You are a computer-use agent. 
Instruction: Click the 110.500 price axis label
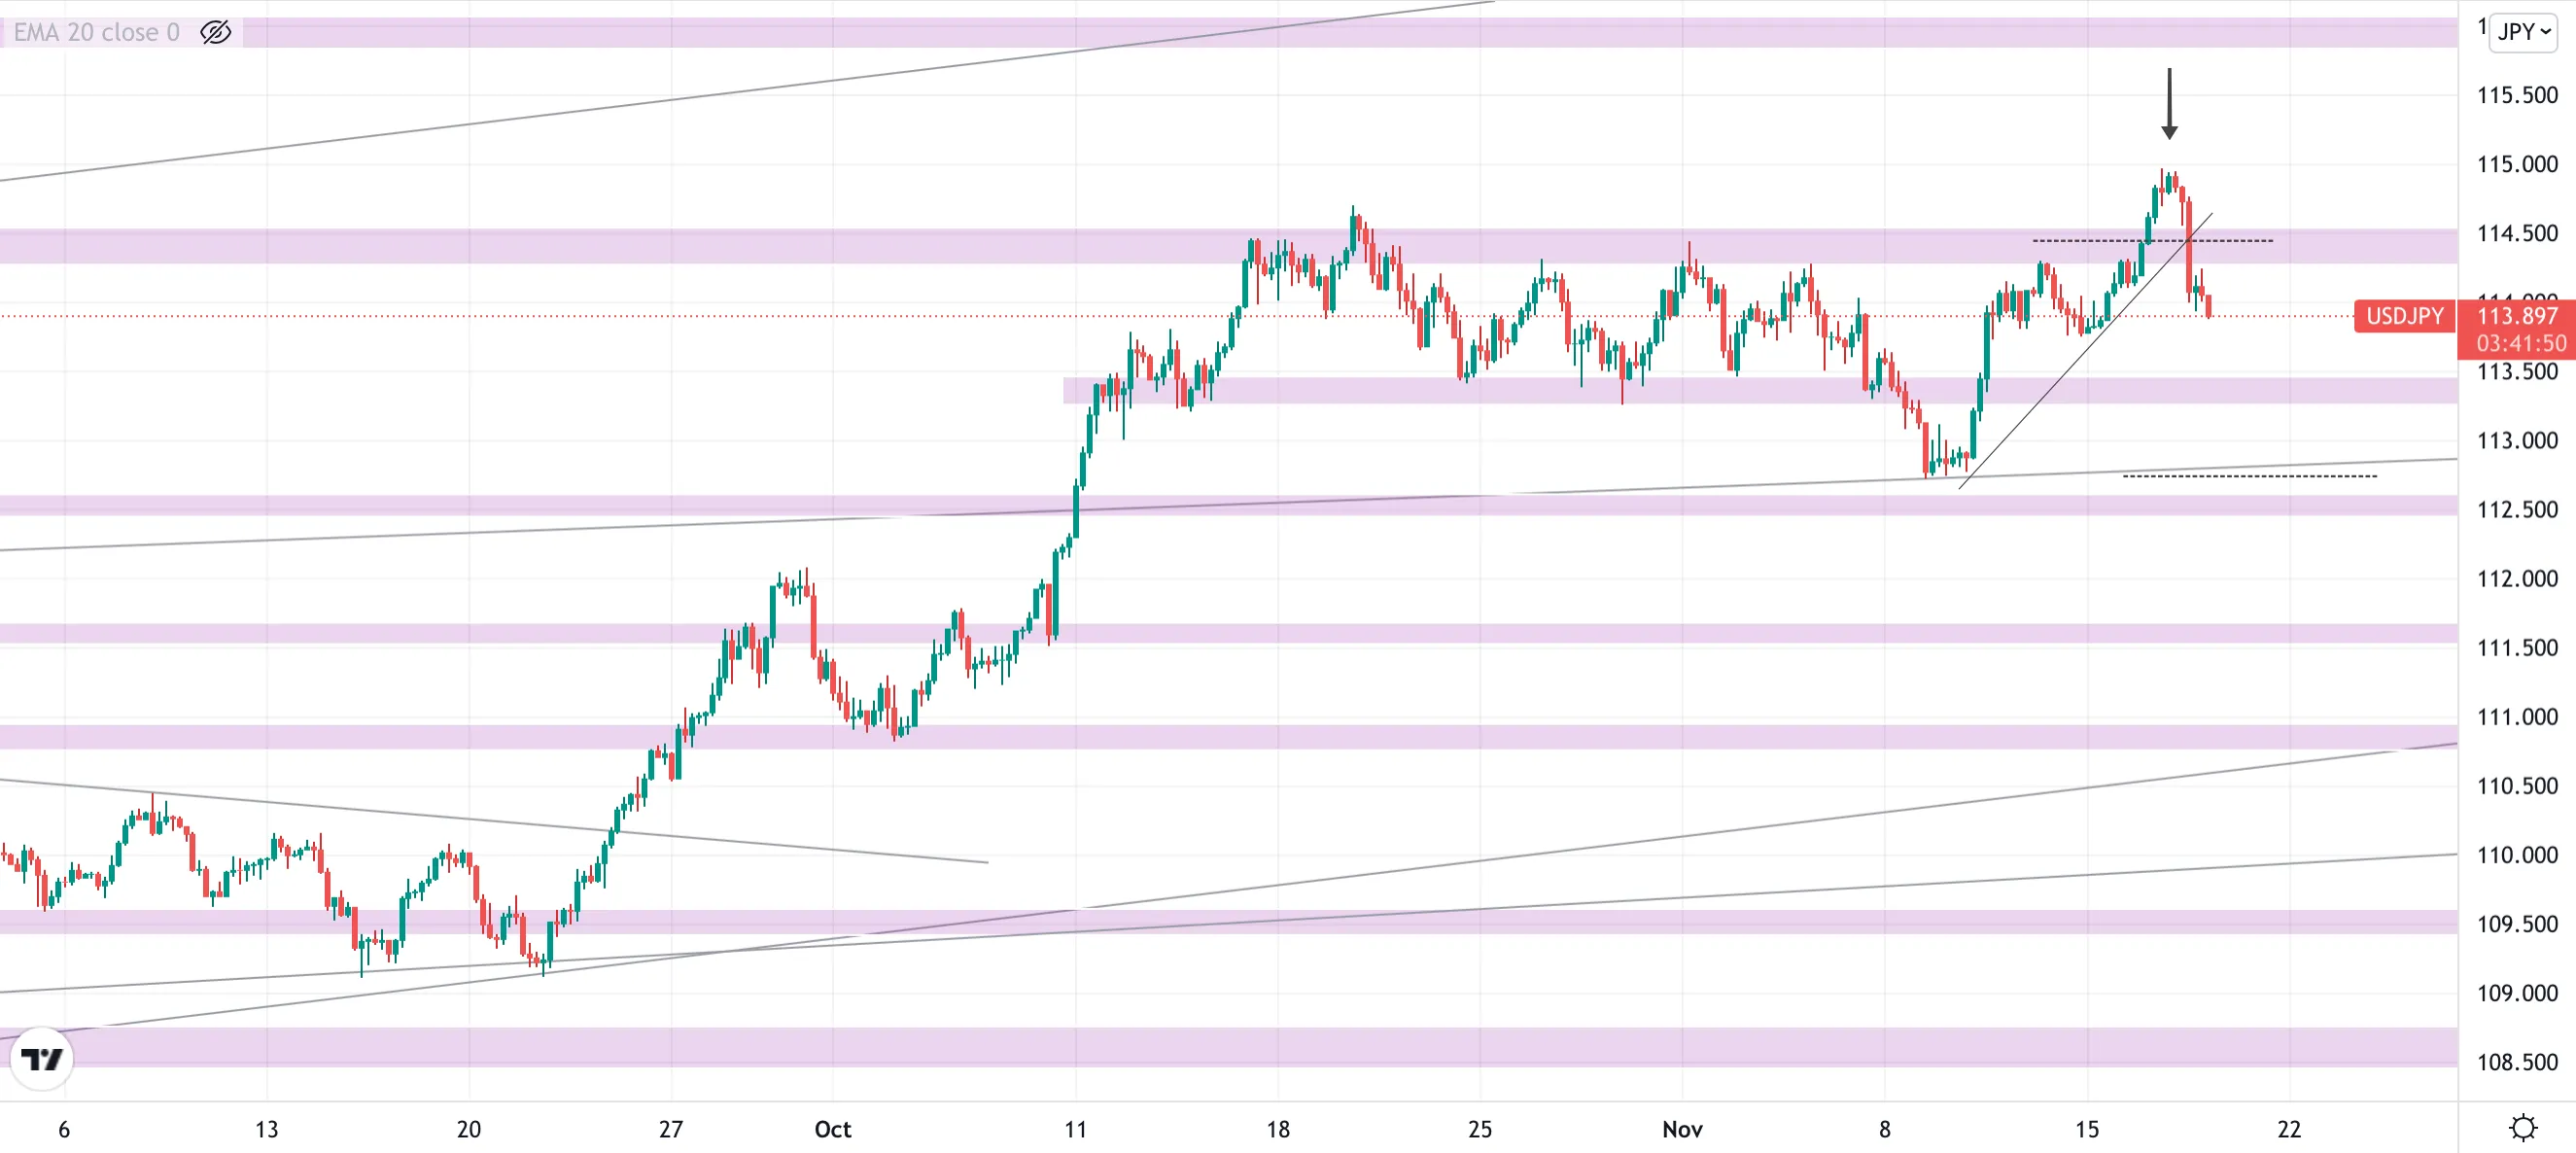click(x=2517, y=786)
